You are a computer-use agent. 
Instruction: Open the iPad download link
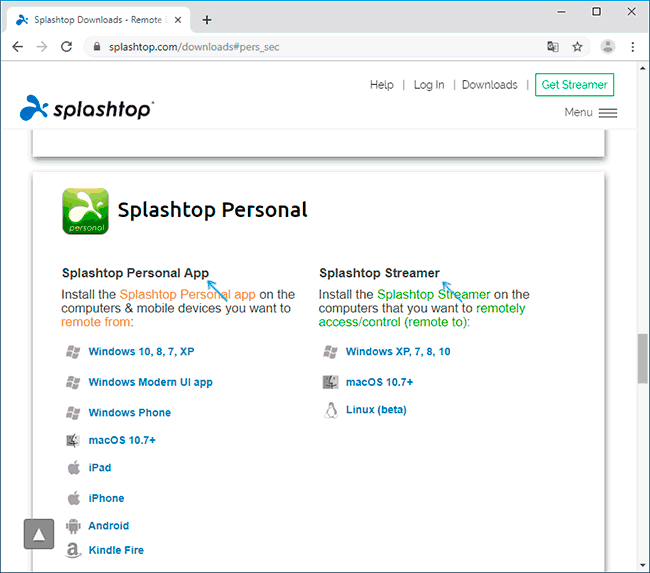pyautogui.click(x=100, y=468)
